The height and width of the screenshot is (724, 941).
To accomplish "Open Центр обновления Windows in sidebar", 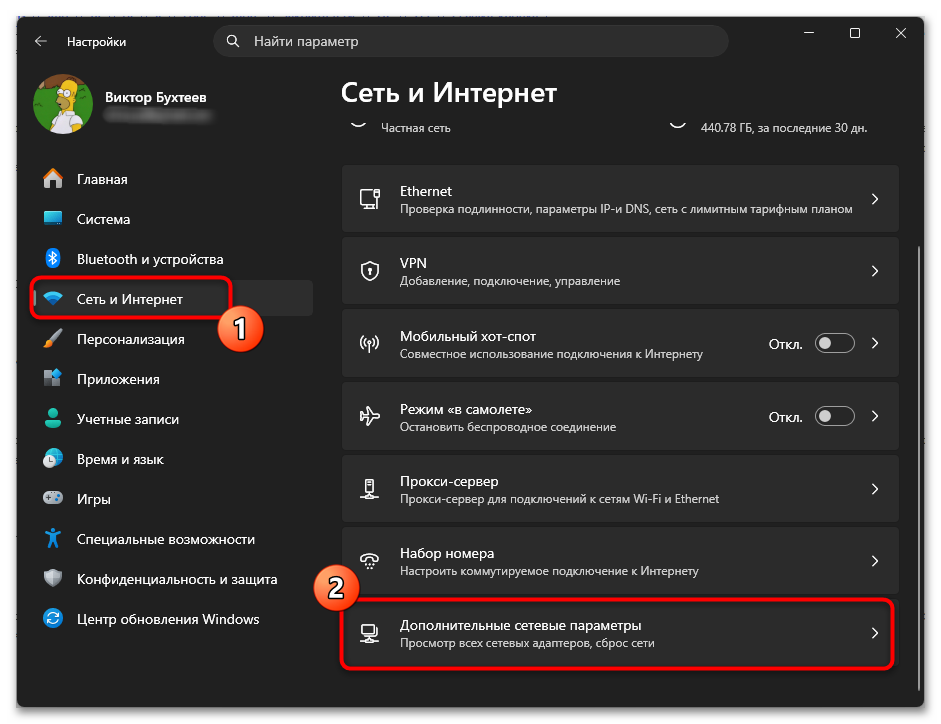I will [x=173, y=618].
